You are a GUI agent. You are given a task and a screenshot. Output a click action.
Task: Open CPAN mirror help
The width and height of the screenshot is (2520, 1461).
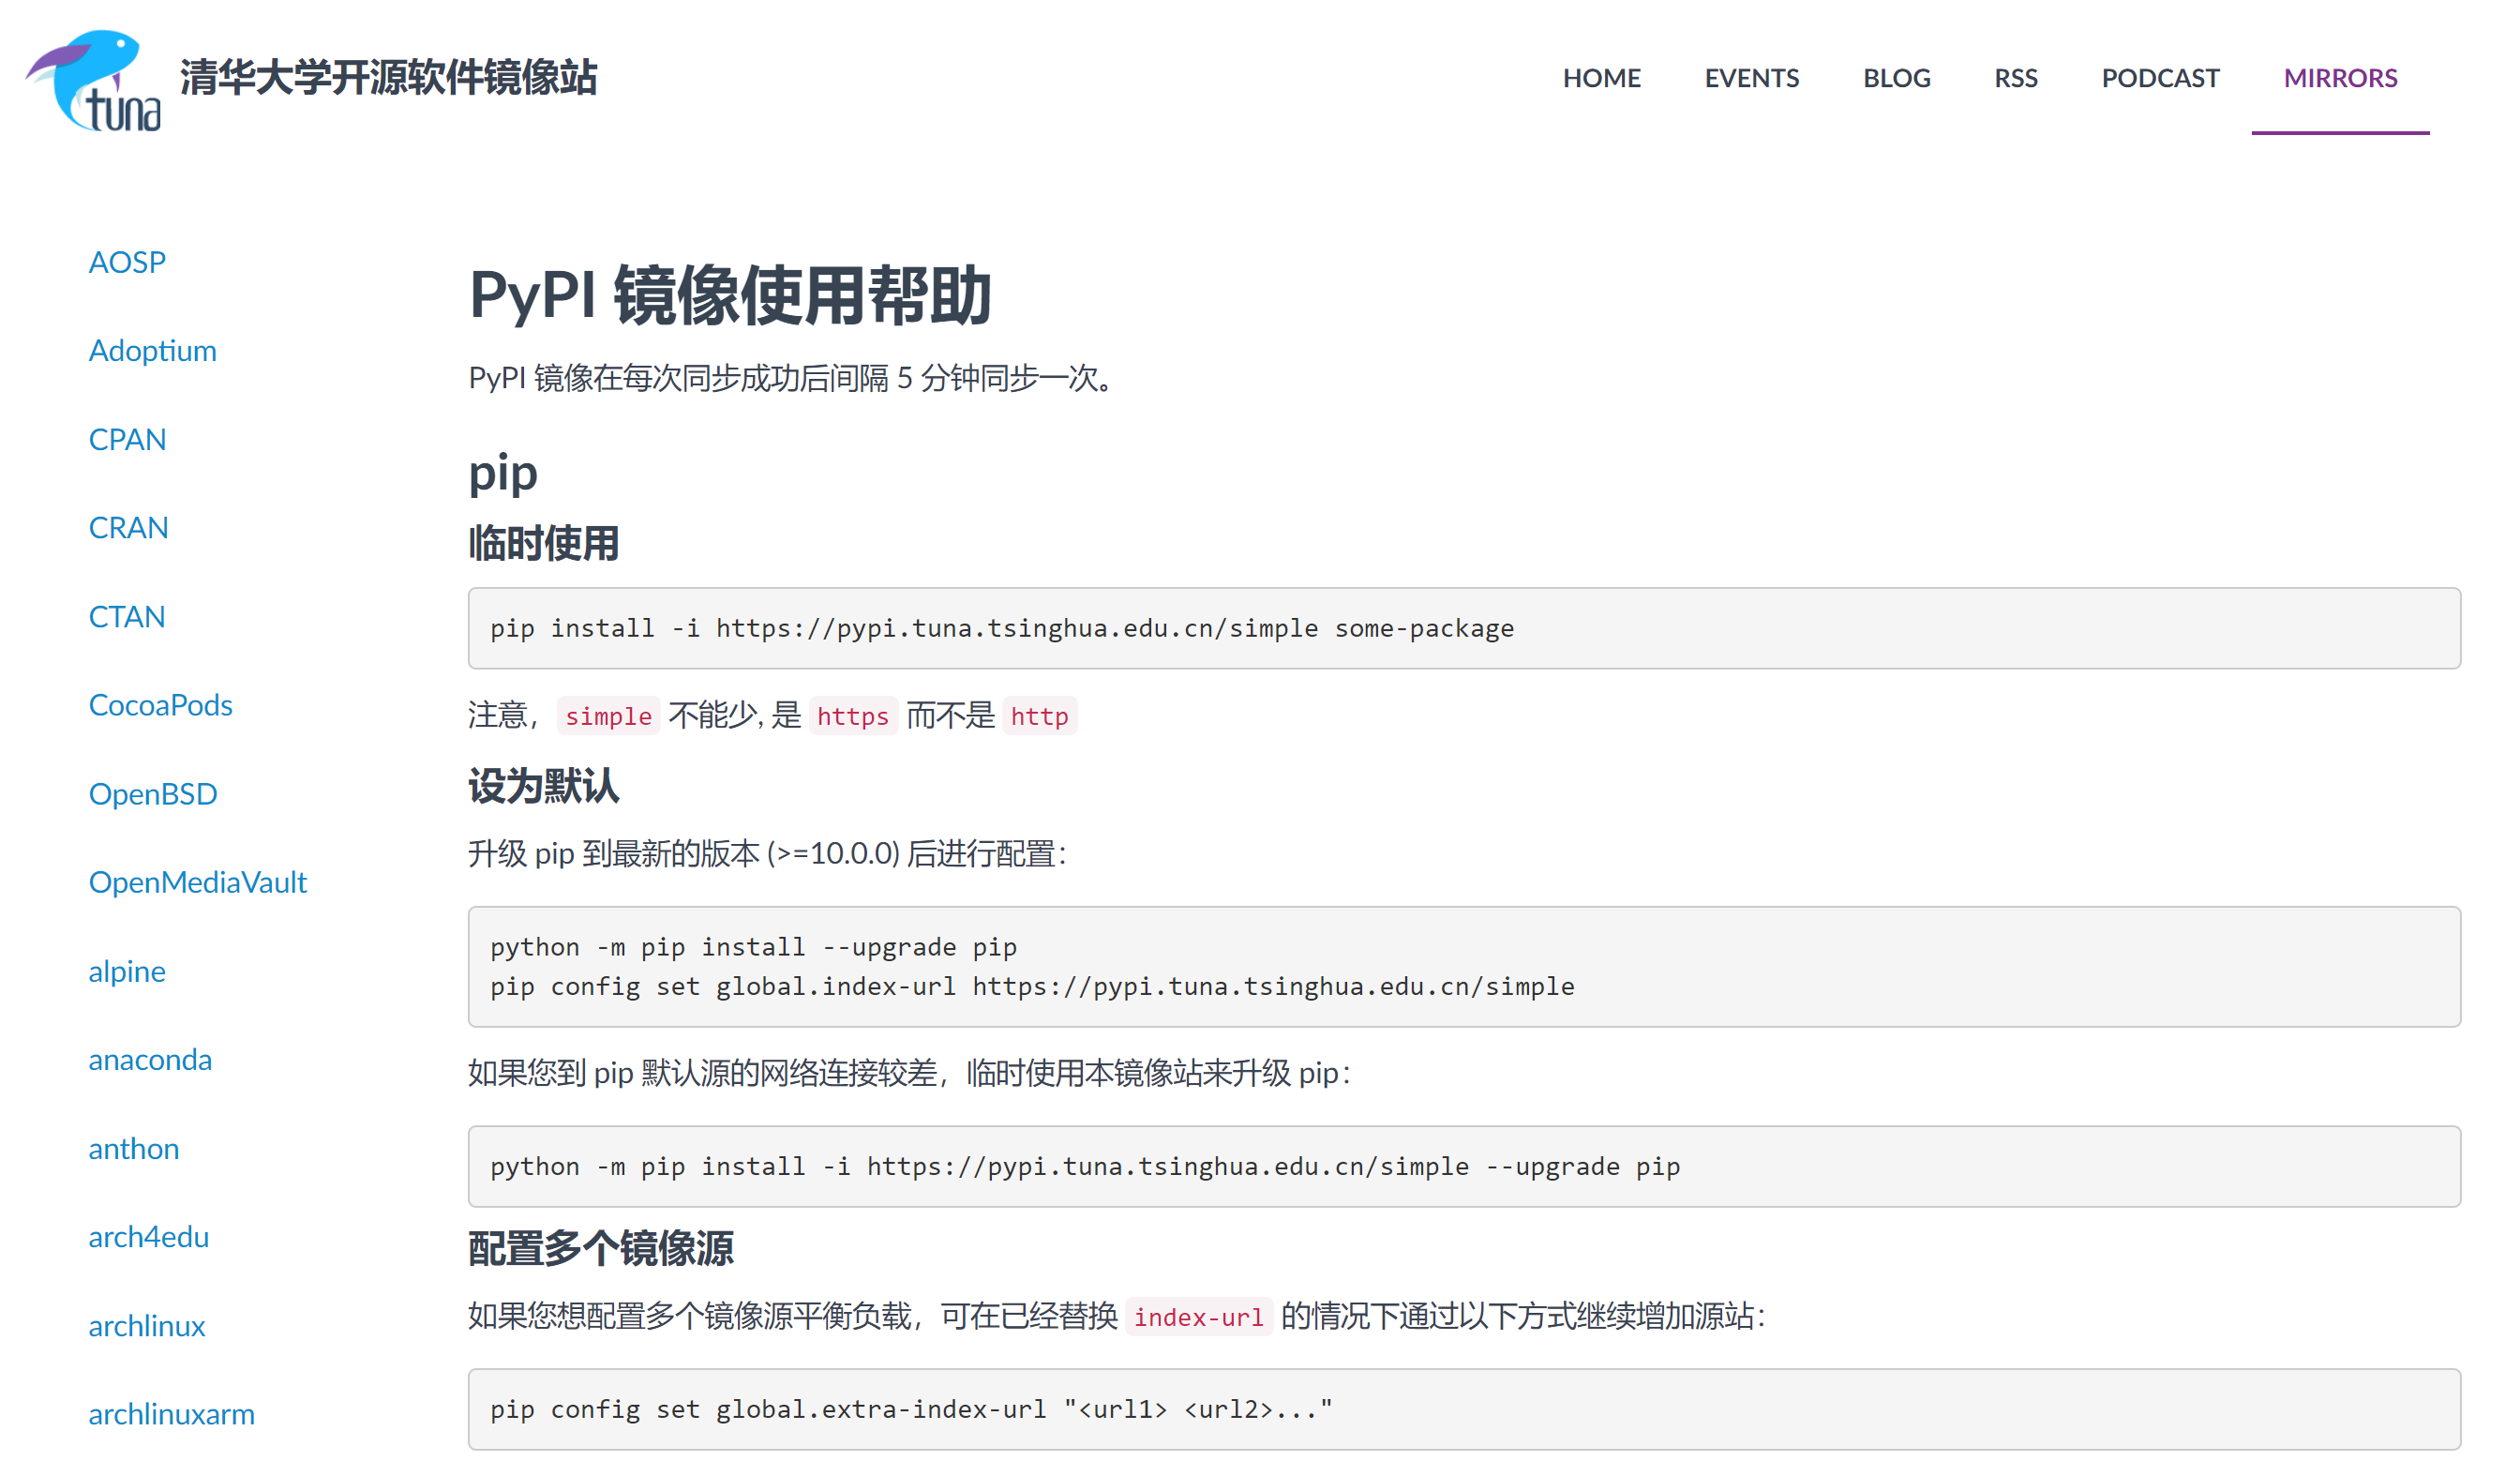[x=127, y=439]
